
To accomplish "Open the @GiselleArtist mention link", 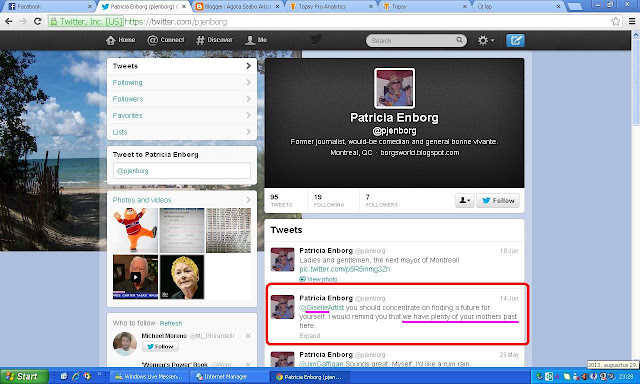I will 322,307.
